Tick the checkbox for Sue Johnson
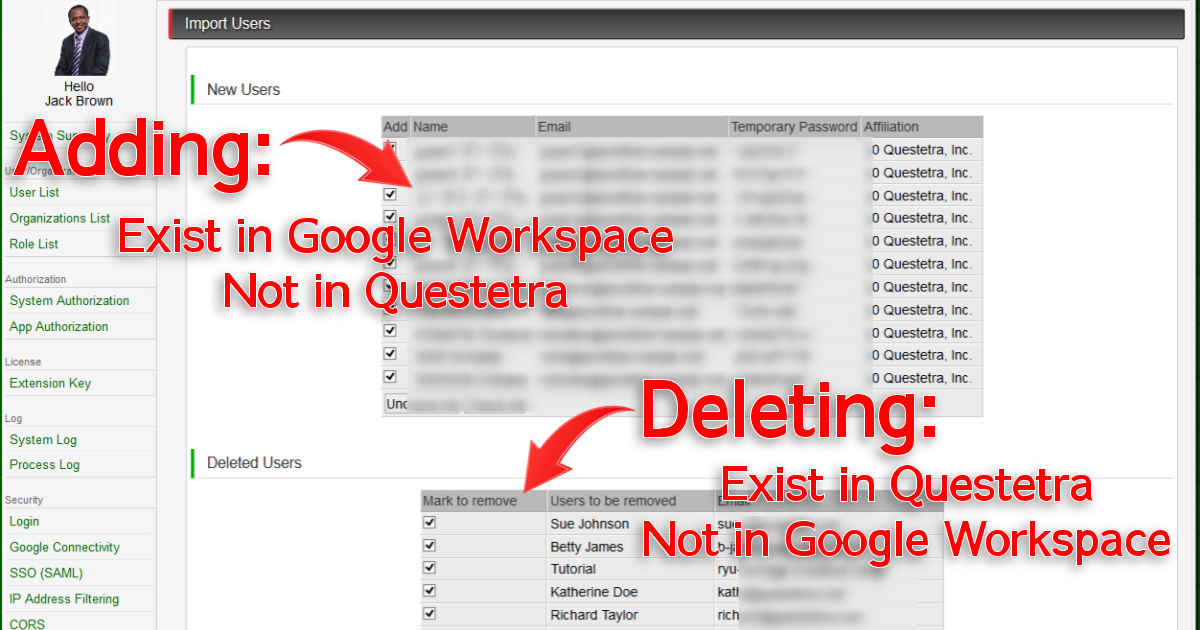Viewport: 1200px width, 630px height. pyautogui.click(x=430, y=523)
